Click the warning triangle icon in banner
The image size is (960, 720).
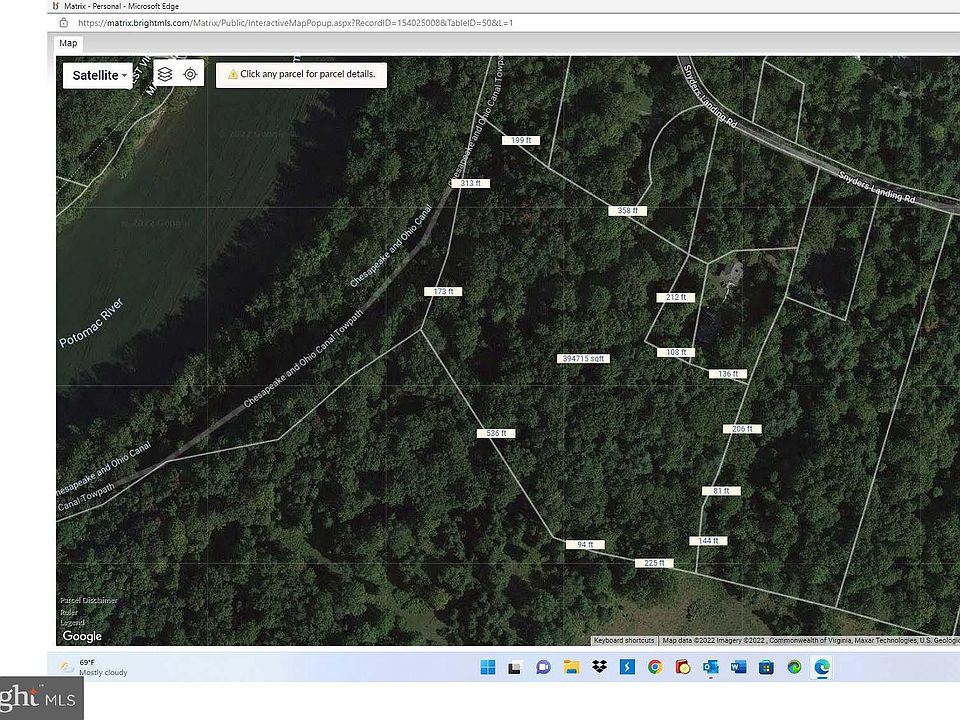click(x=233, y=74)
